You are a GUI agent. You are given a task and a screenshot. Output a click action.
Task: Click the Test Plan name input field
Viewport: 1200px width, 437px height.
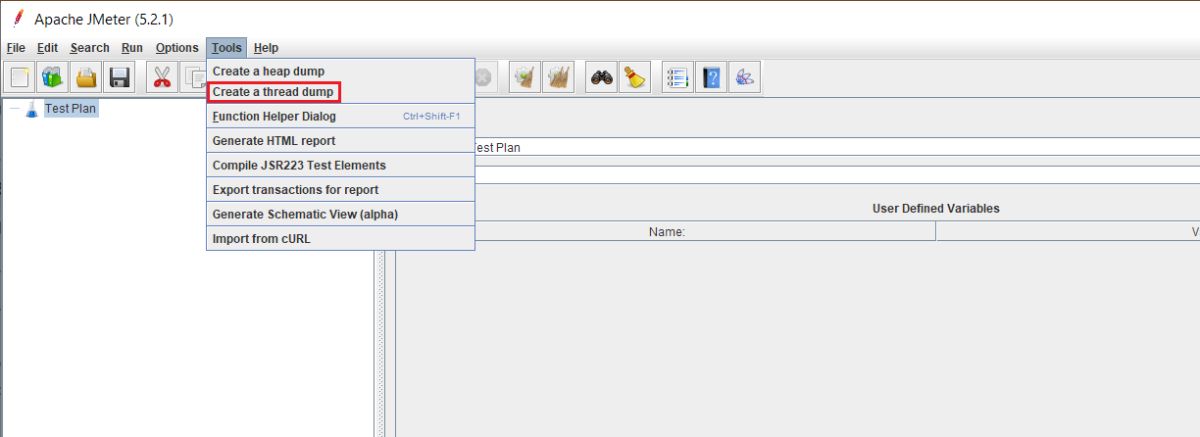835,147
